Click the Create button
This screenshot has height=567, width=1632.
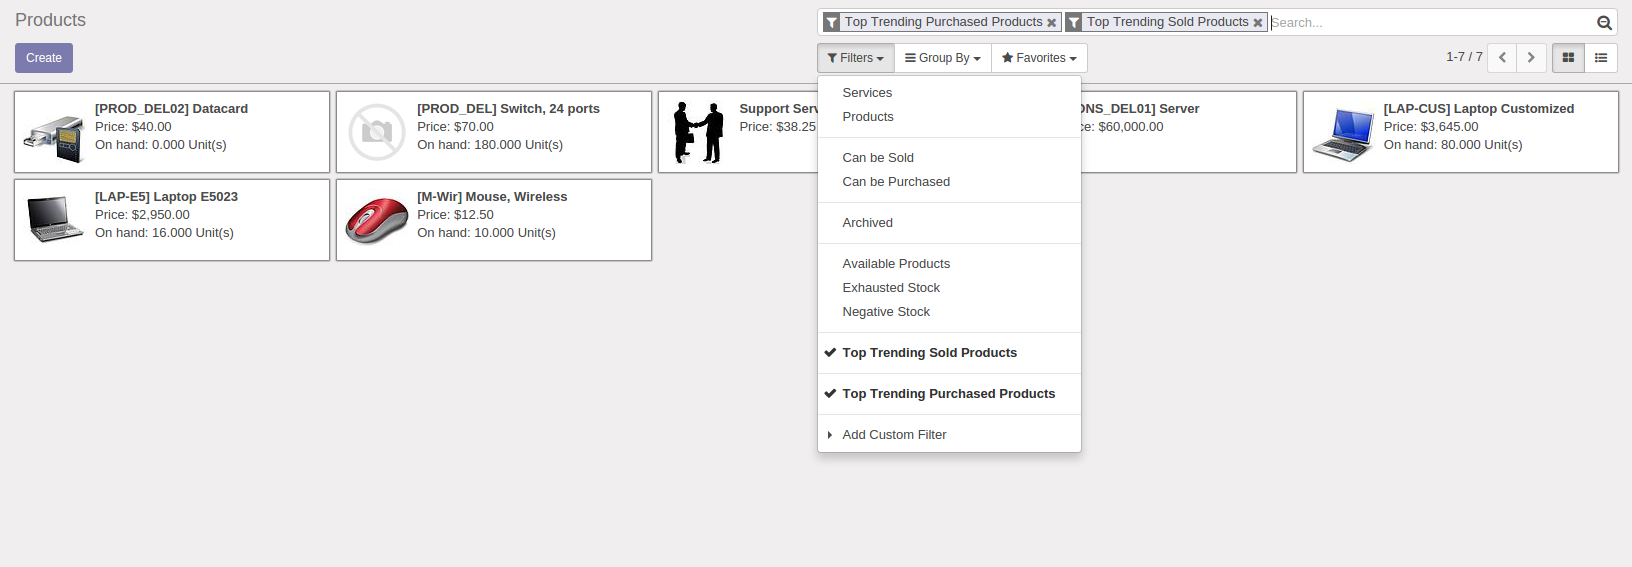pos(44,58)
